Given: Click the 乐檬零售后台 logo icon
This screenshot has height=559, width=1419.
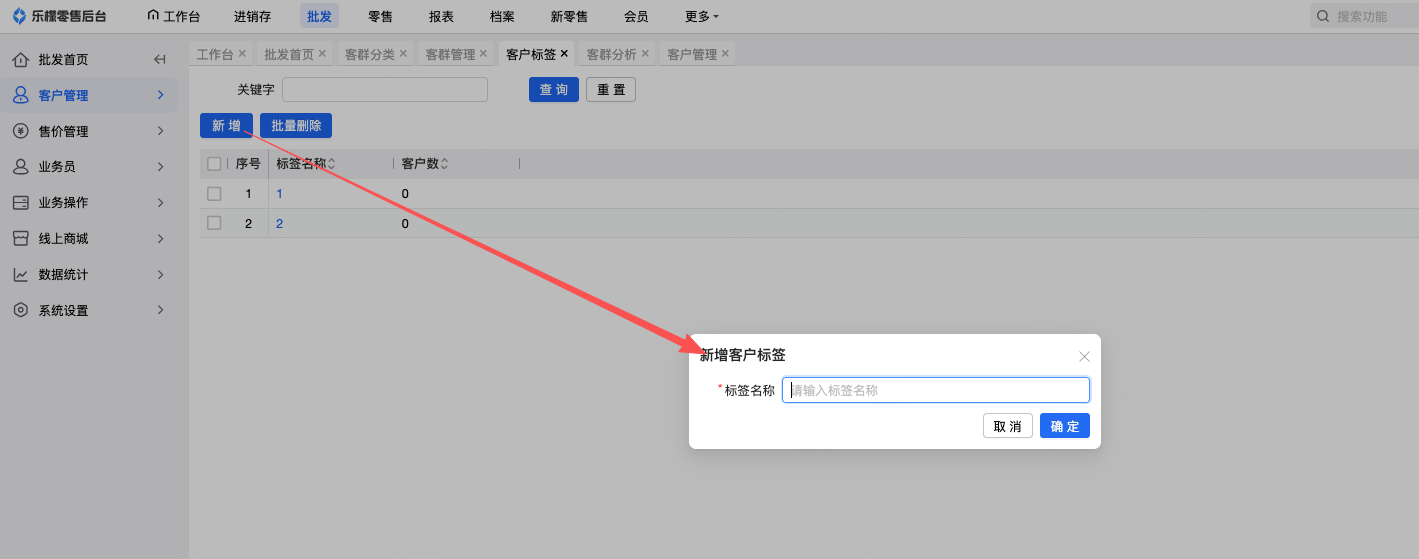Looking at the screenshot, I should 19,16.
